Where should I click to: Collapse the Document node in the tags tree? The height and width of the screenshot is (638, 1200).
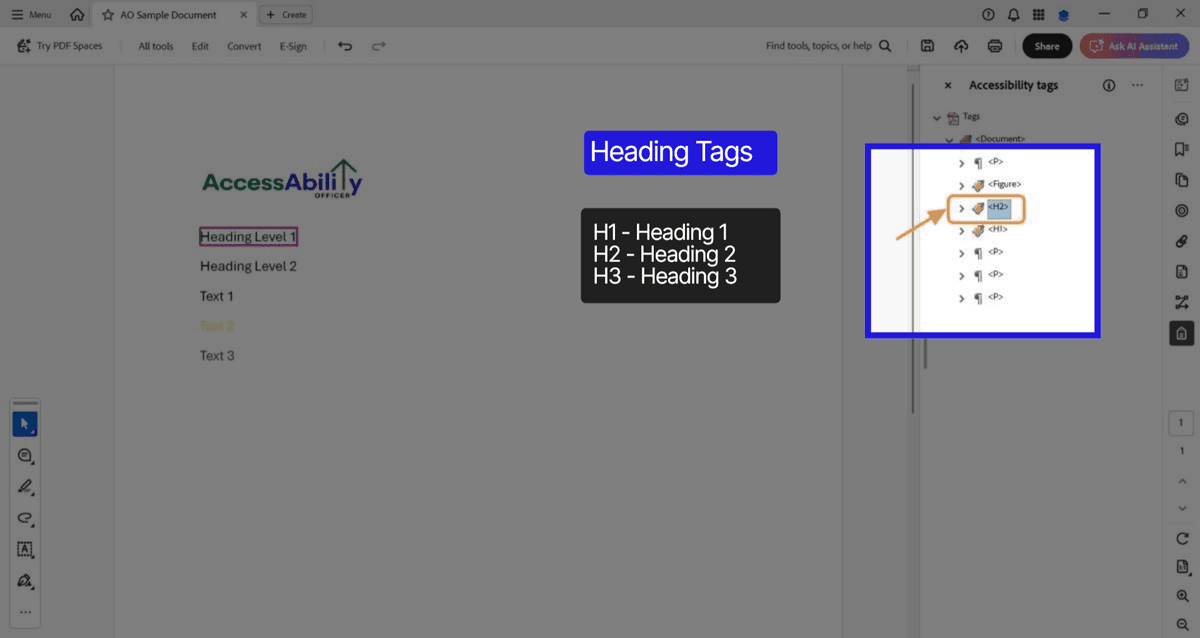click(x=950, y=138)
